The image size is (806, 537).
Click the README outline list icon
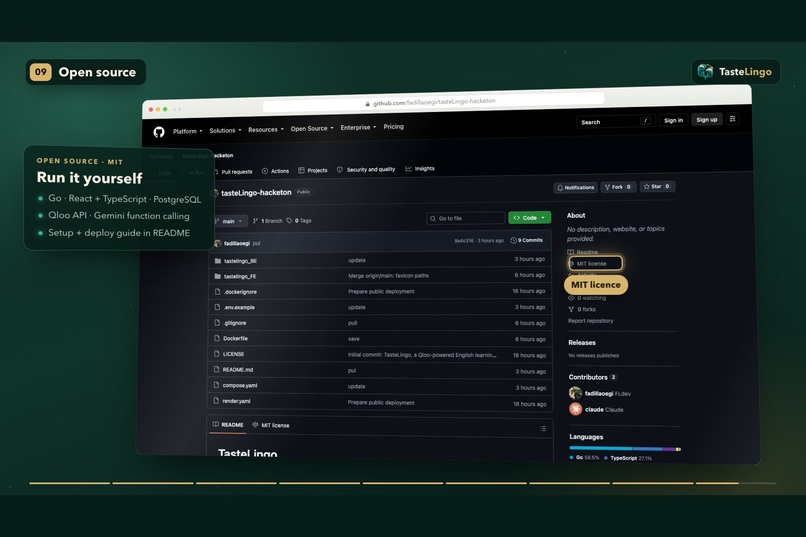coord(543,429)
